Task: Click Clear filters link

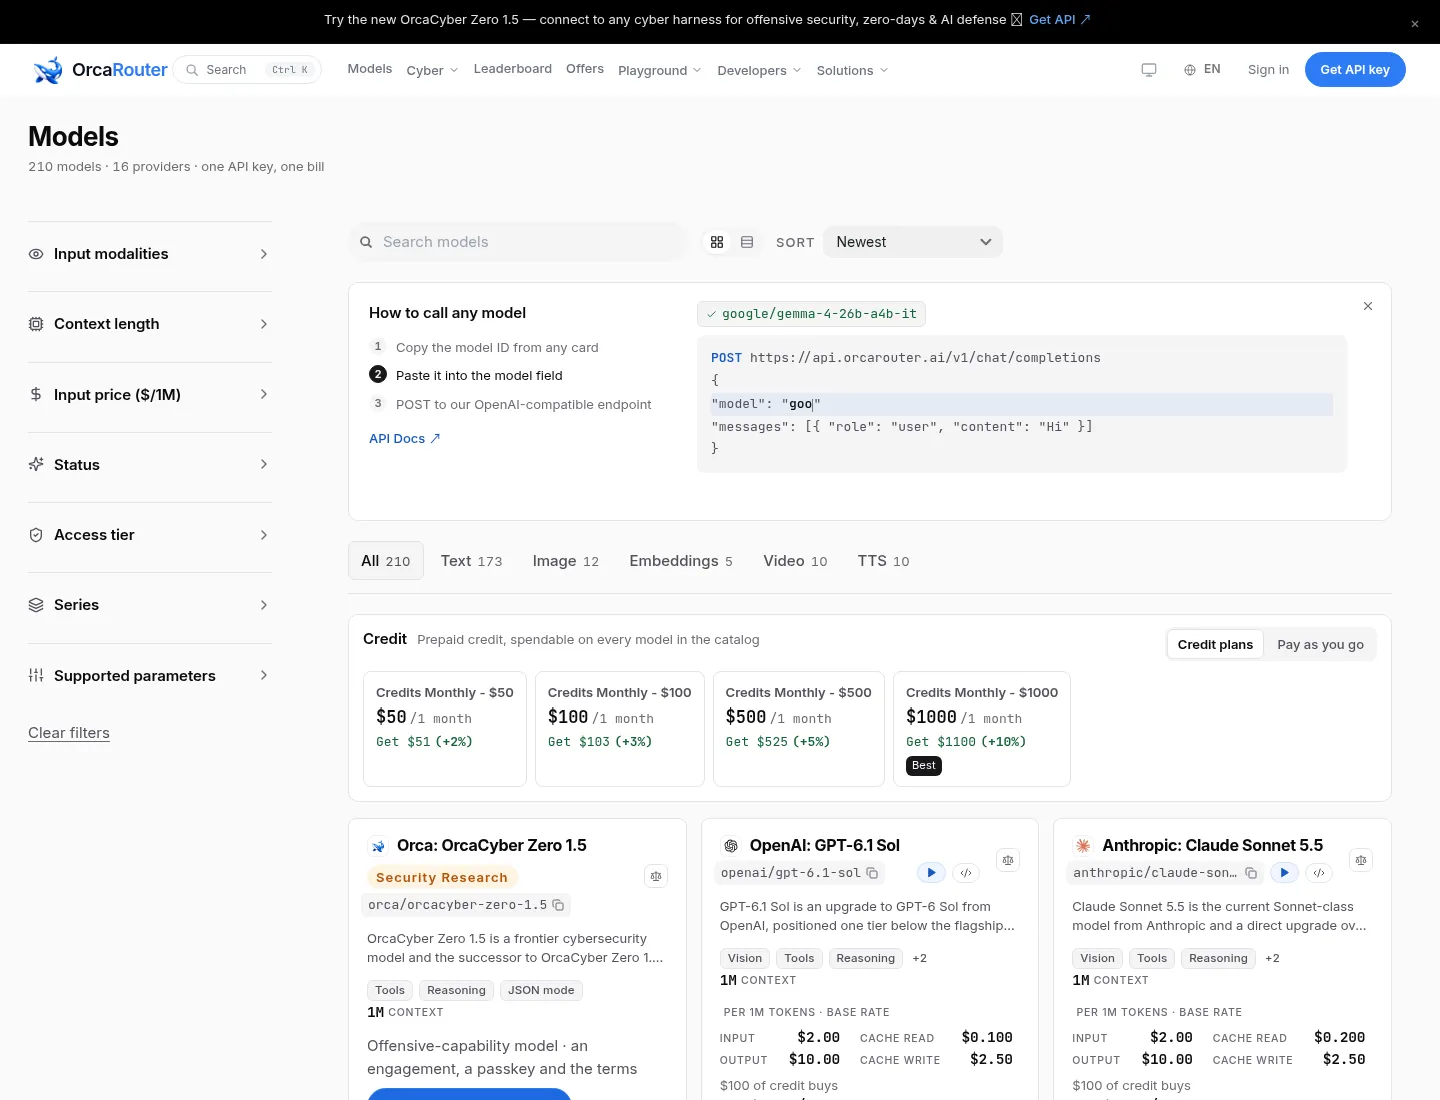Action: pyautogui.click(x=69, y=733)
